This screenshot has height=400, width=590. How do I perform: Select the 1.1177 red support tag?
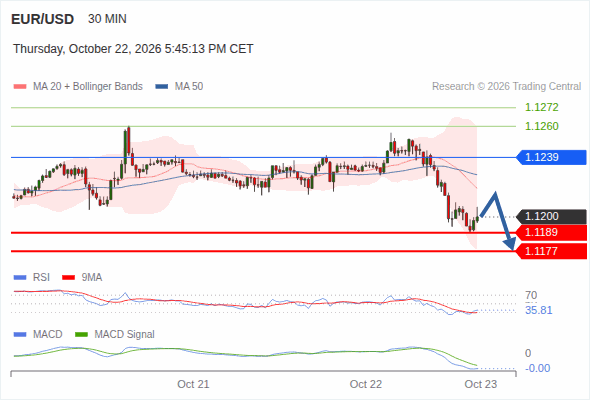551,251
